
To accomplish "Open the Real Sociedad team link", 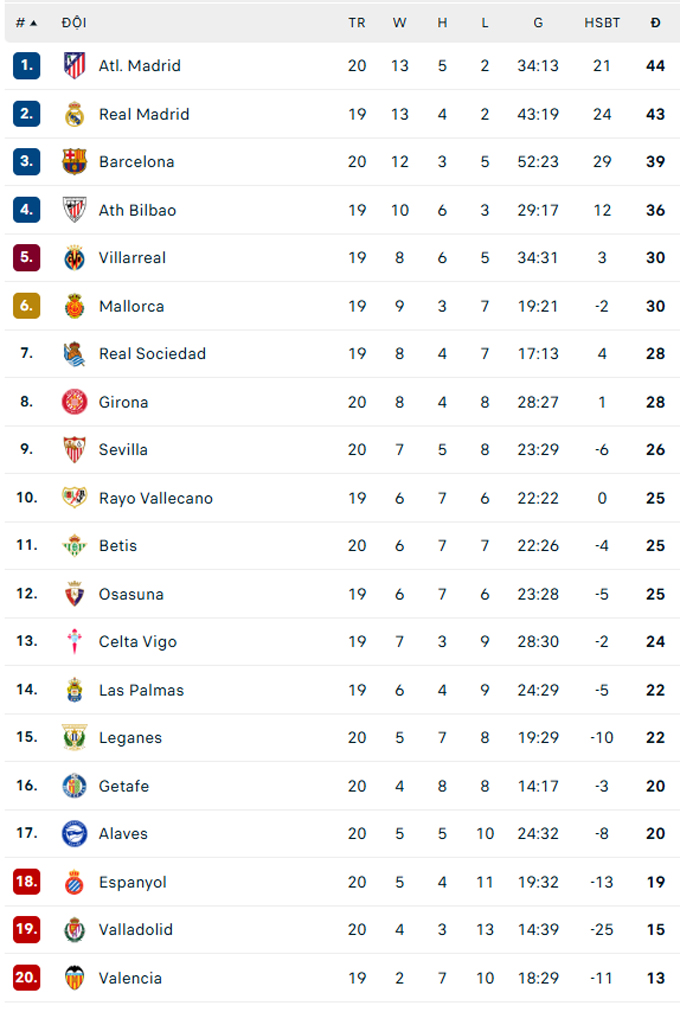I will 152,354.
